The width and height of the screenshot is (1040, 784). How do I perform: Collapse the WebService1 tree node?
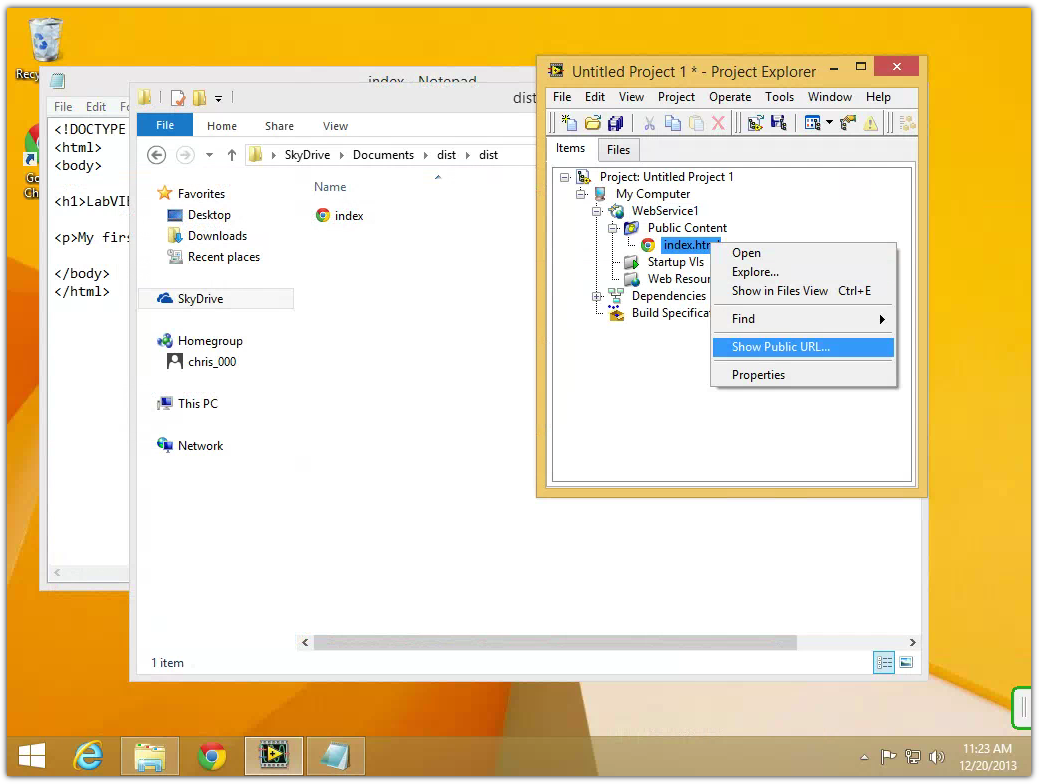tap(597, 211)
